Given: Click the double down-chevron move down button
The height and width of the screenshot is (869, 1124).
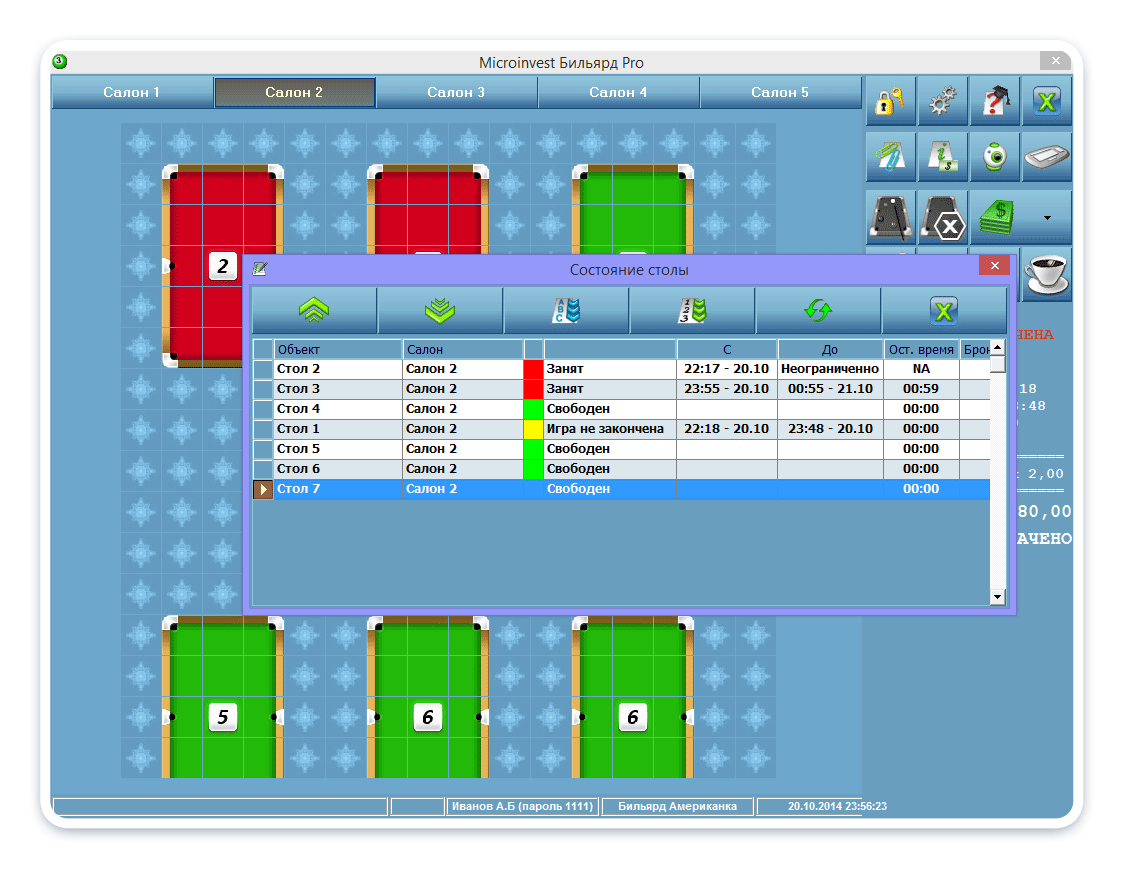Looking at the screenshot, I should [440, 311].
